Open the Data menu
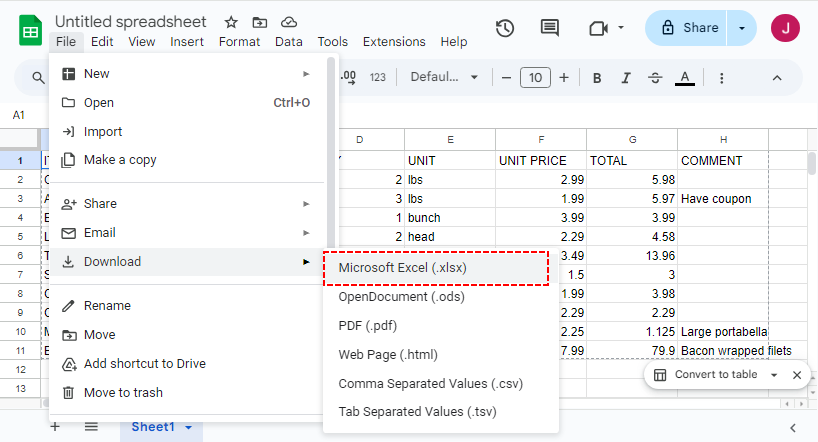 [288, 42]
